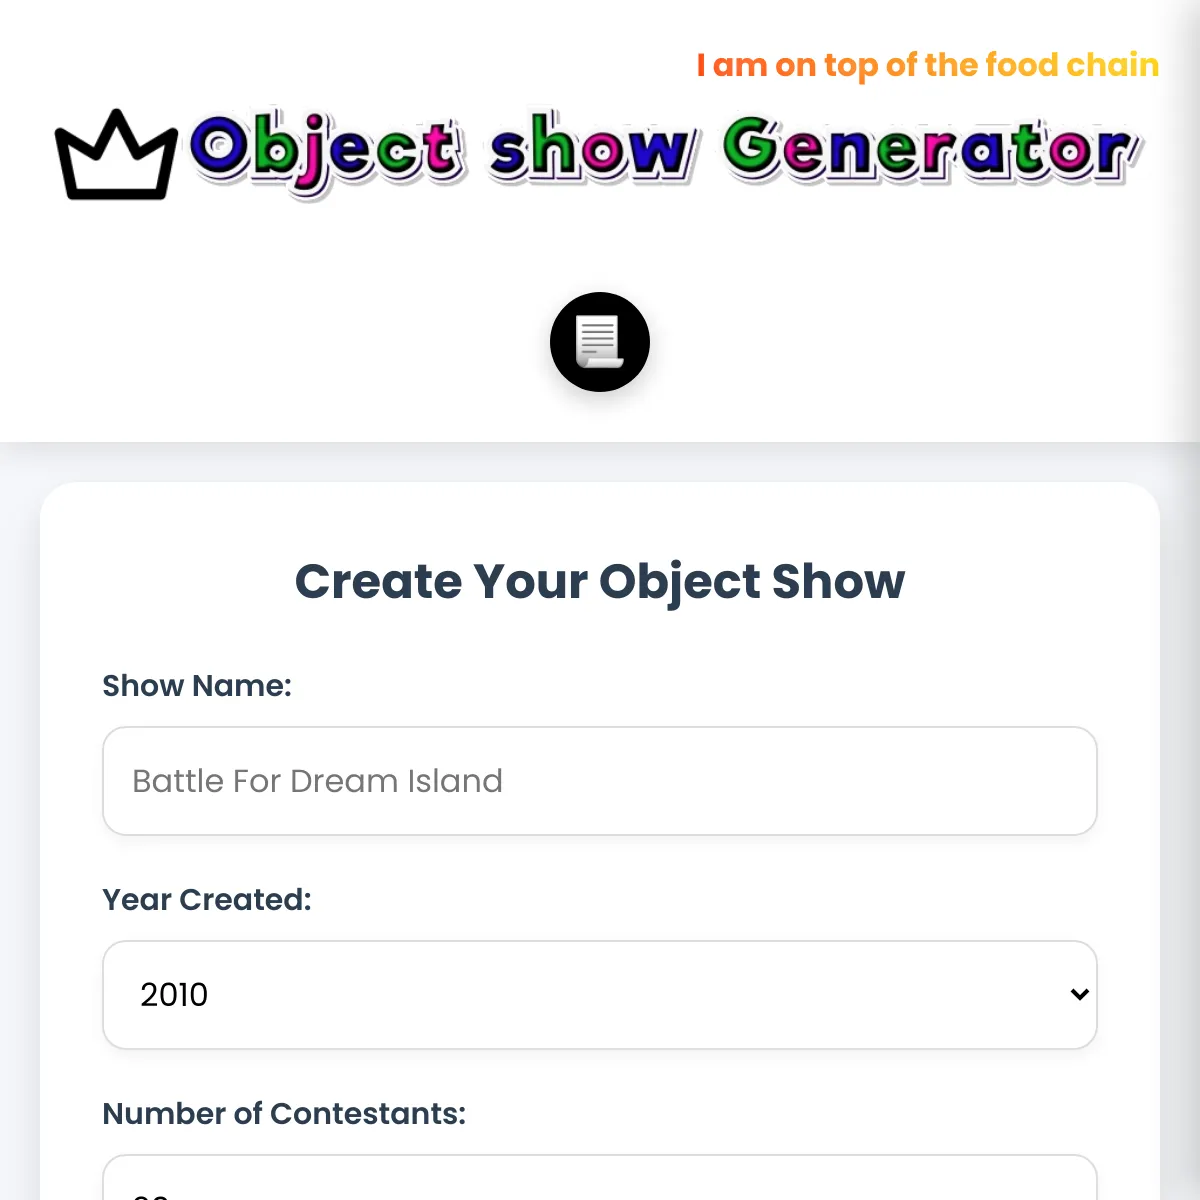Click the word "Show" ending the form heading

pyautogui.click(x=838, y=582)
